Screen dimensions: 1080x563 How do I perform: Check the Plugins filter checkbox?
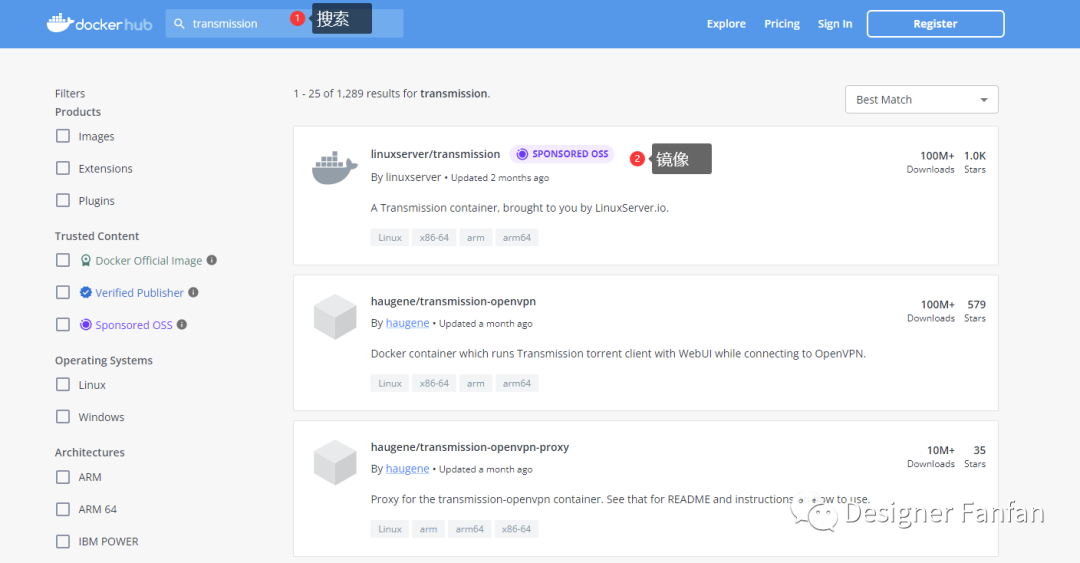pyautogui.click(x=63, y=201)
